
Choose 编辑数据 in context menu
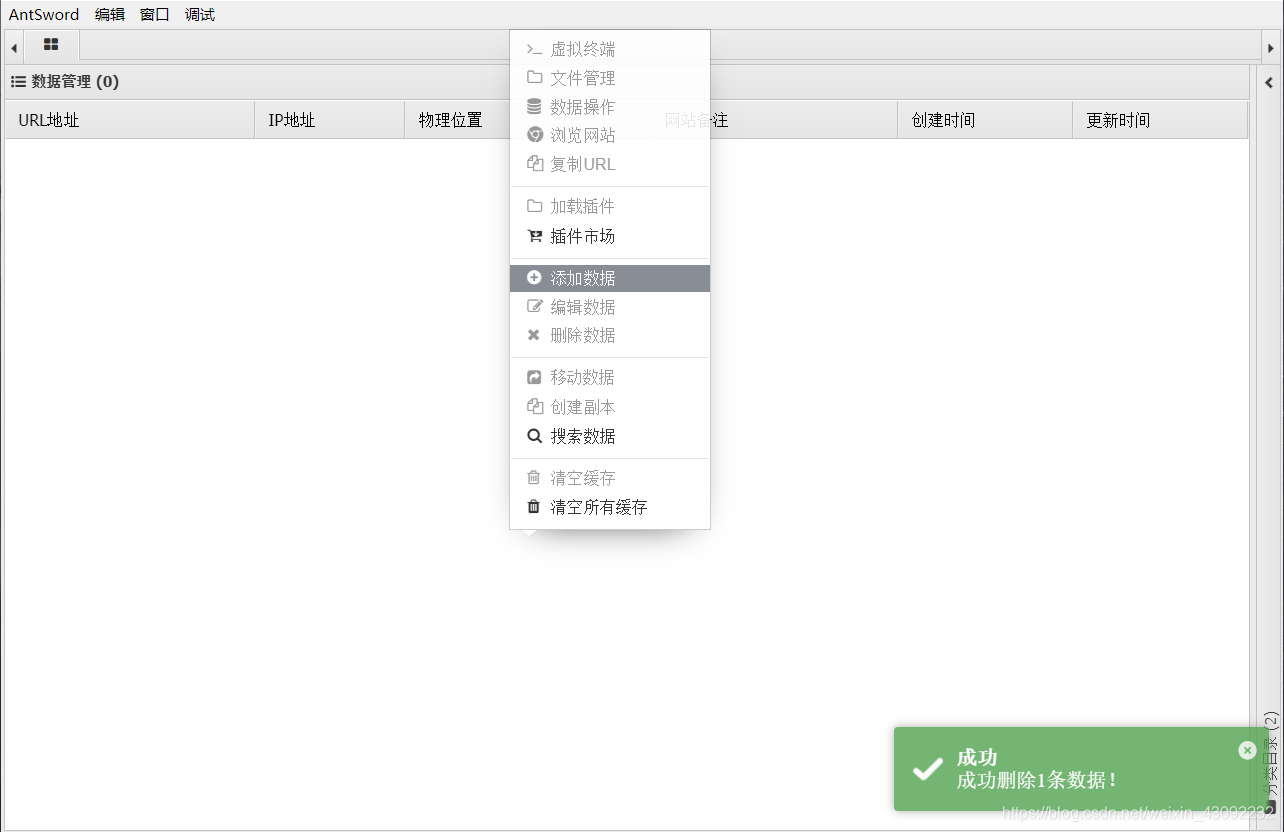[x=610, y=307]
